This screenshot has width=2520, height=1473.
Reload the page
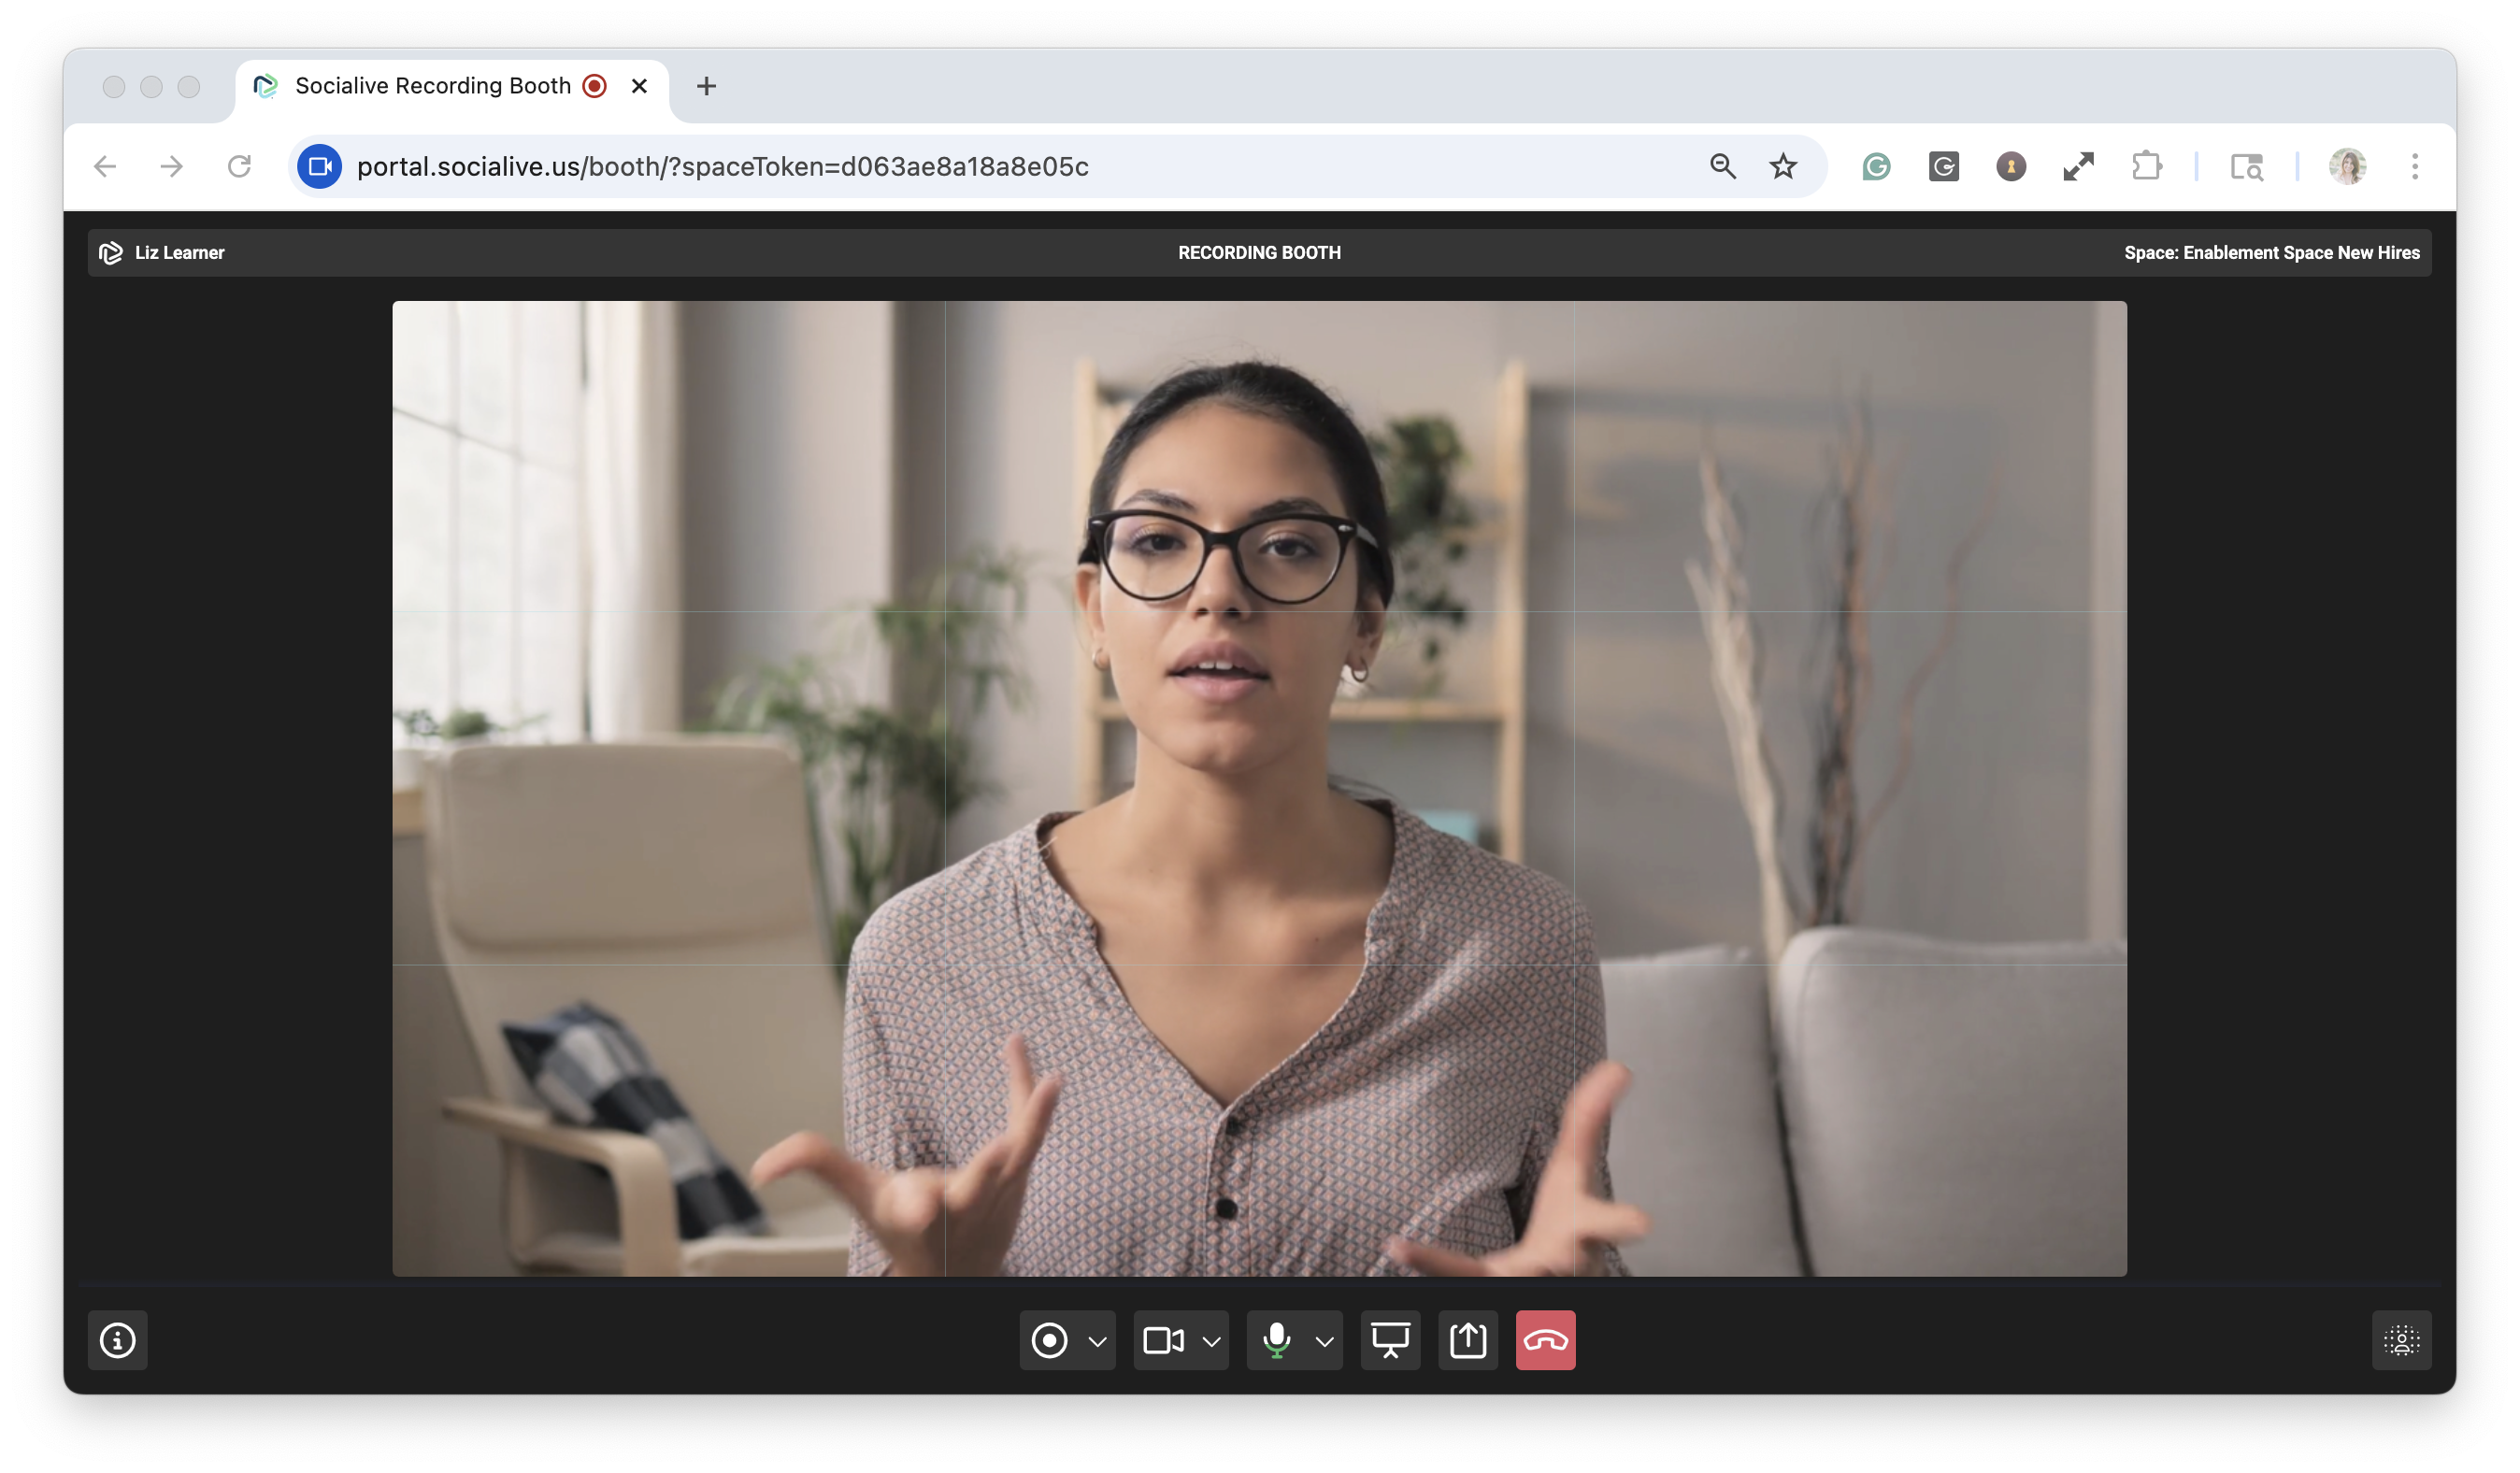(x=239, y=166)
